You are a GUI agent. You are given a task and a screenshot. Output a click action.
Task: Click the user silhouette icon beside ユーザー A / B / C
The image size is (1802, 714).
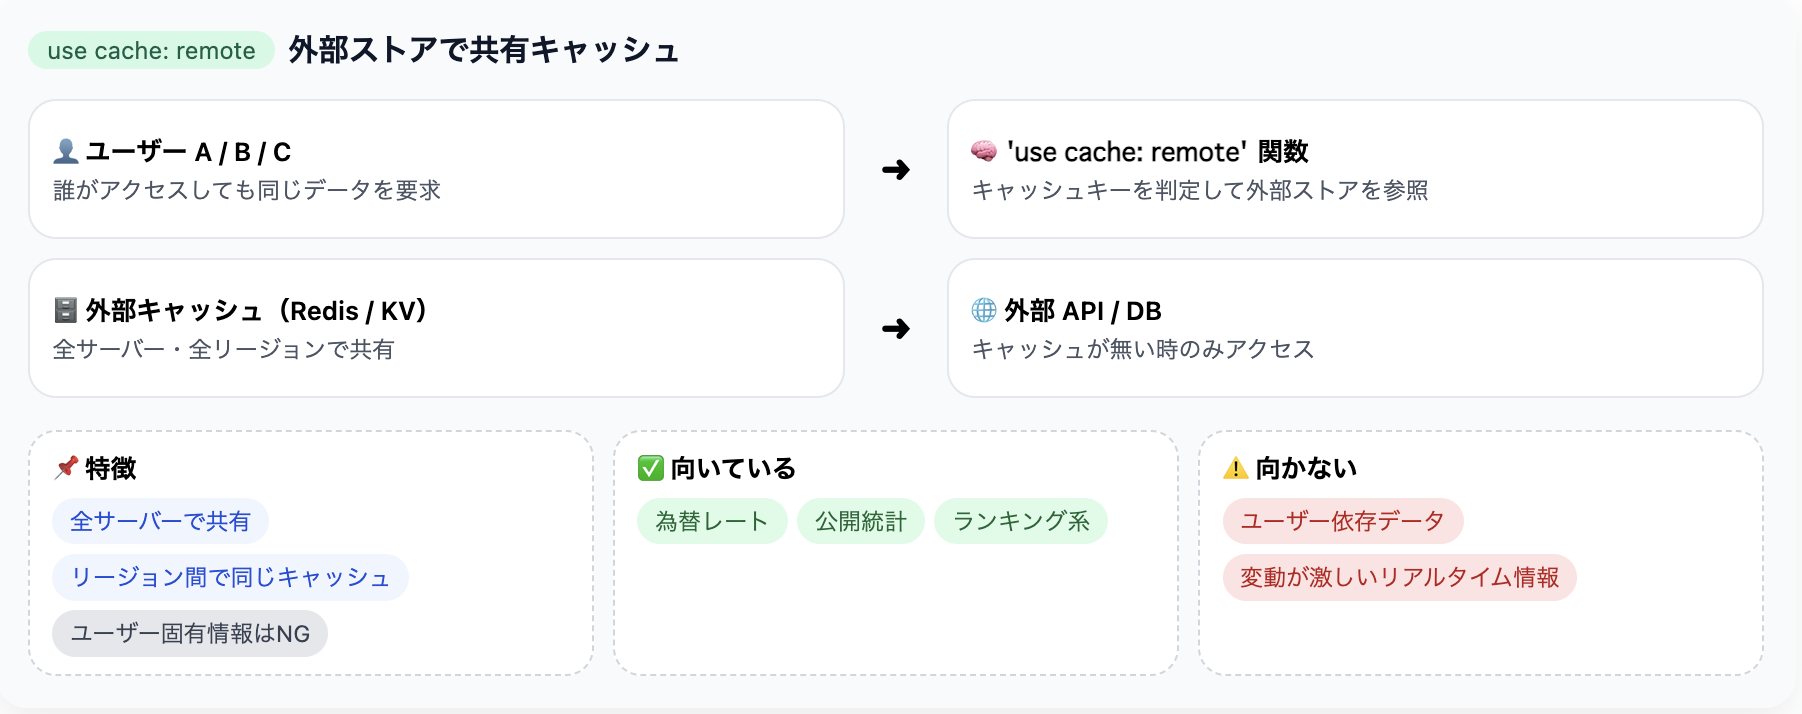tap(66, 152)
